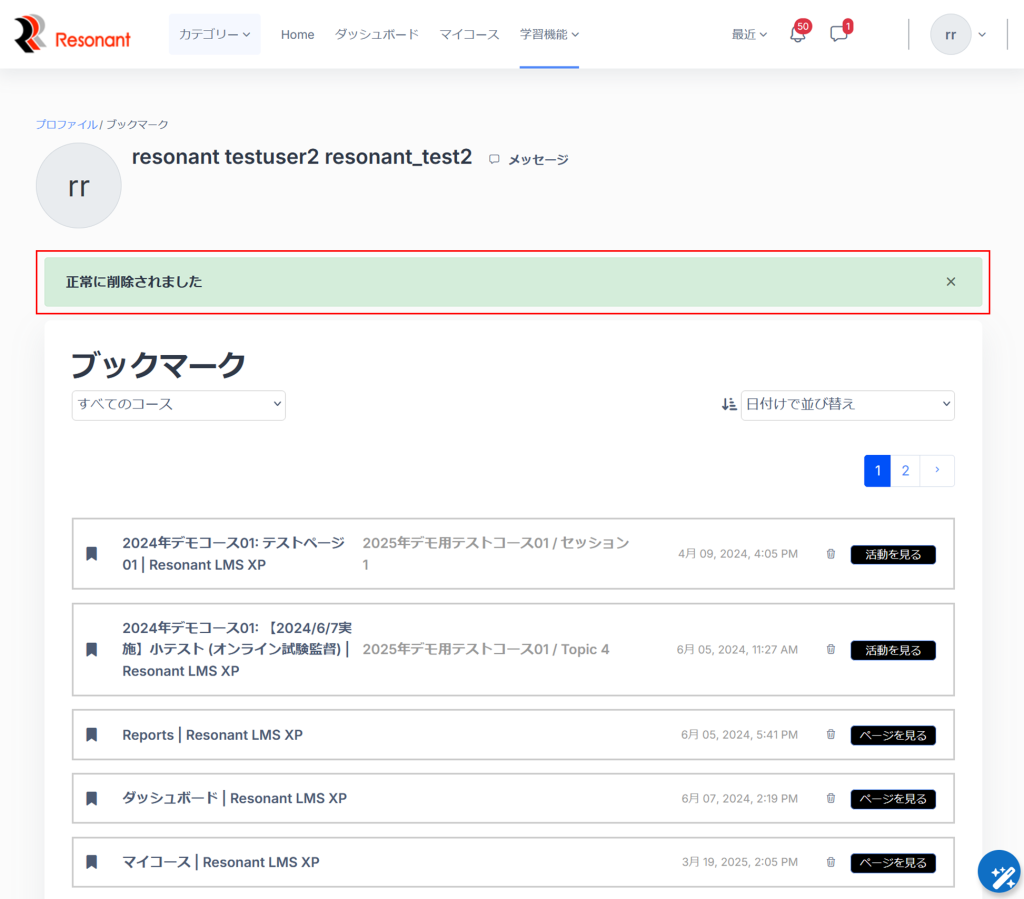The height and width of the screenshot is (899, 1024).
Task: Delete the Reports bookmark via trash icon
Action: coord(830,735)
